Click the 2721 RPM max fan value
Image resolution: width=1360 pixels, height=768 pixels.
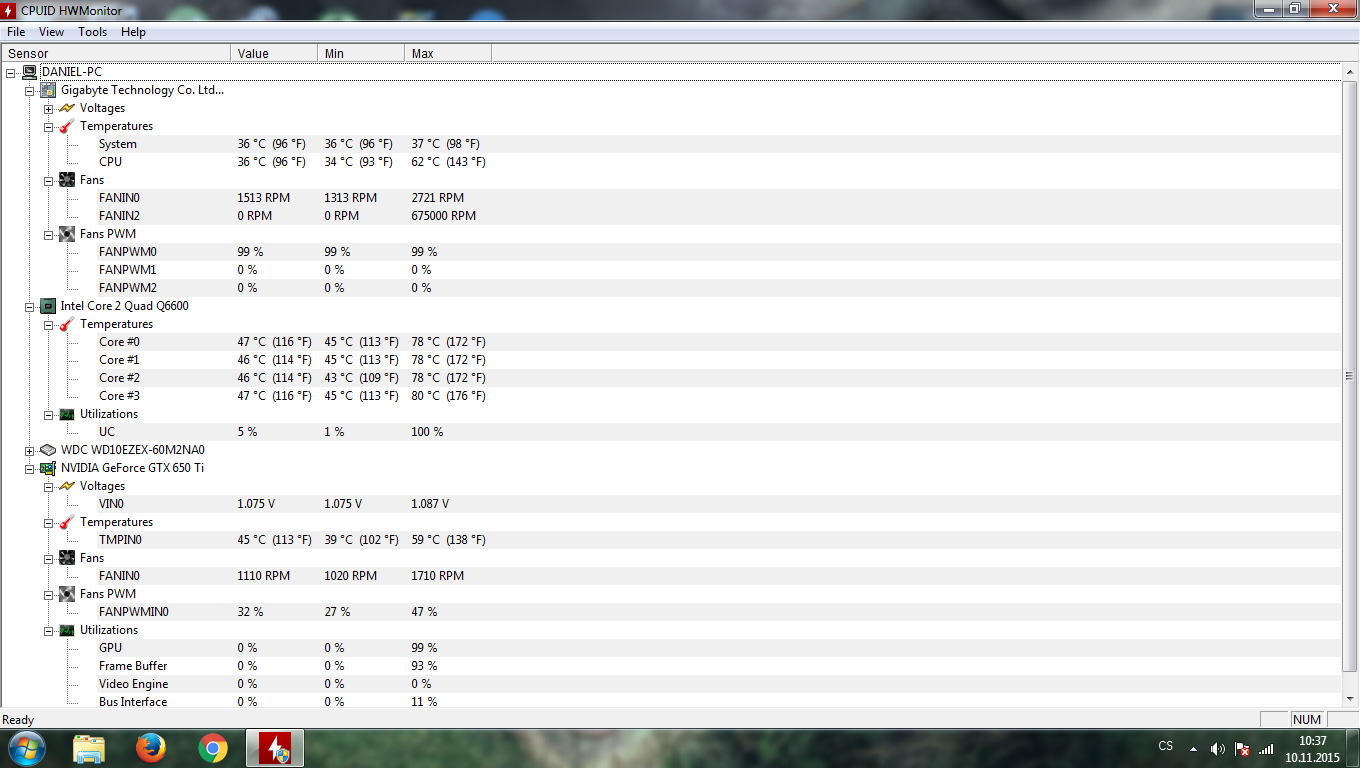(437, 198)
